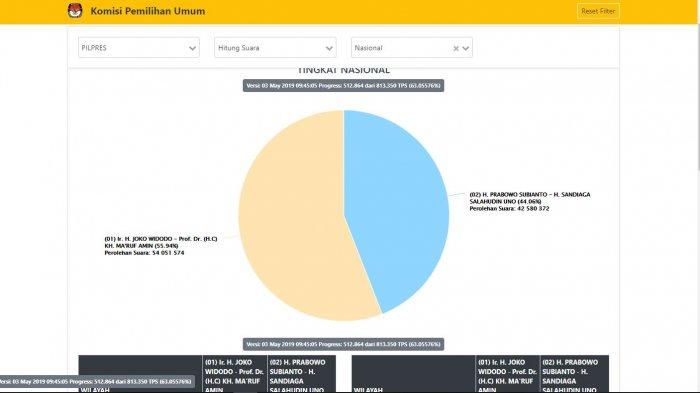
Task: Click the Reset Filter button
Action: pos(598,11)
